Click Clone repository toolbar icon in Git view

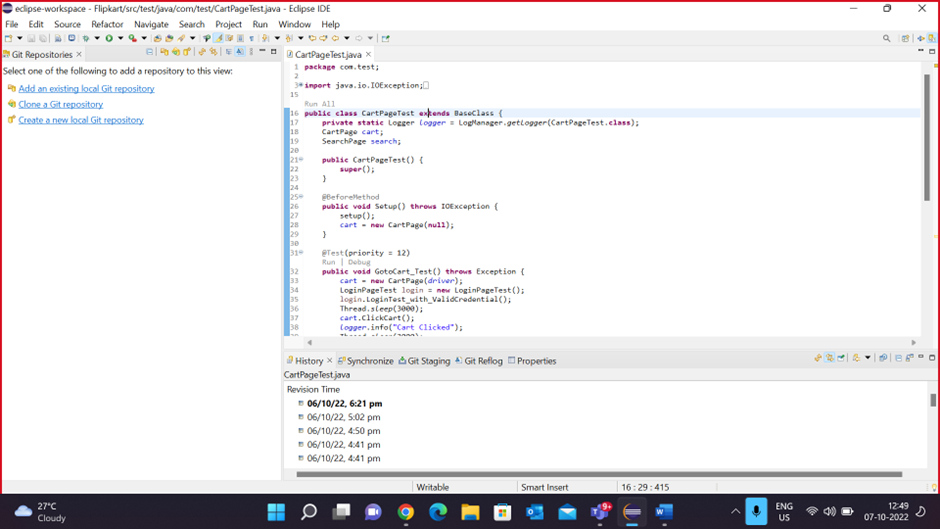[176, 52]
